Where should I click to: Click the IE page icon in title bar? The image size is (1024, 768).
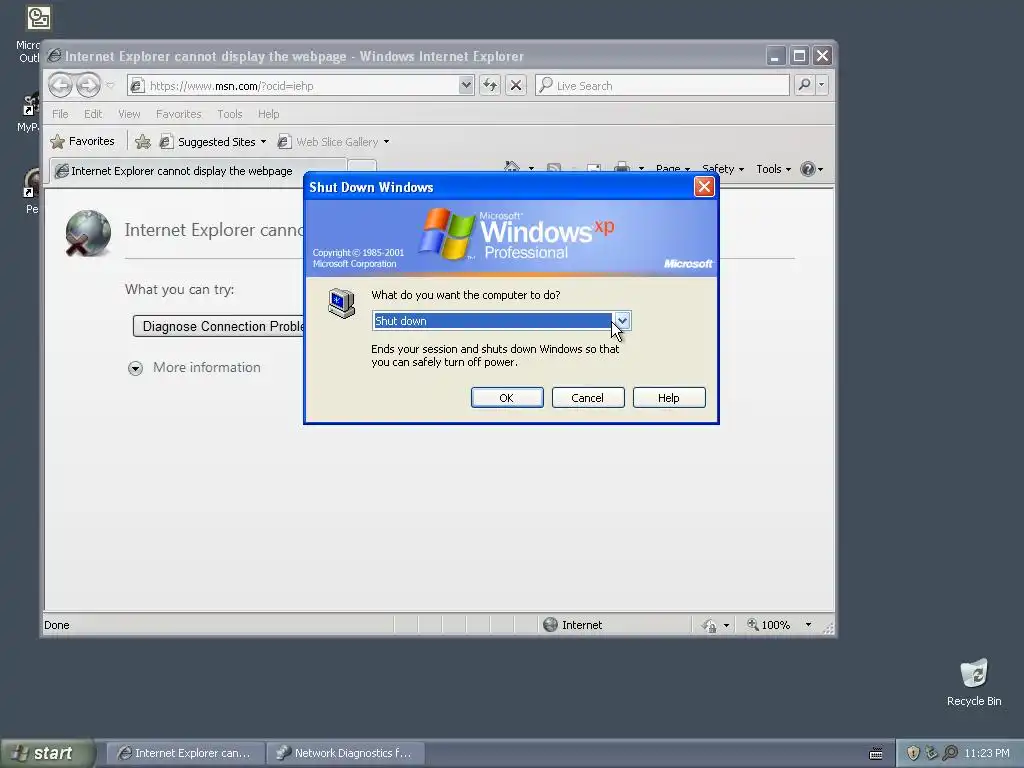click(54, 56)
